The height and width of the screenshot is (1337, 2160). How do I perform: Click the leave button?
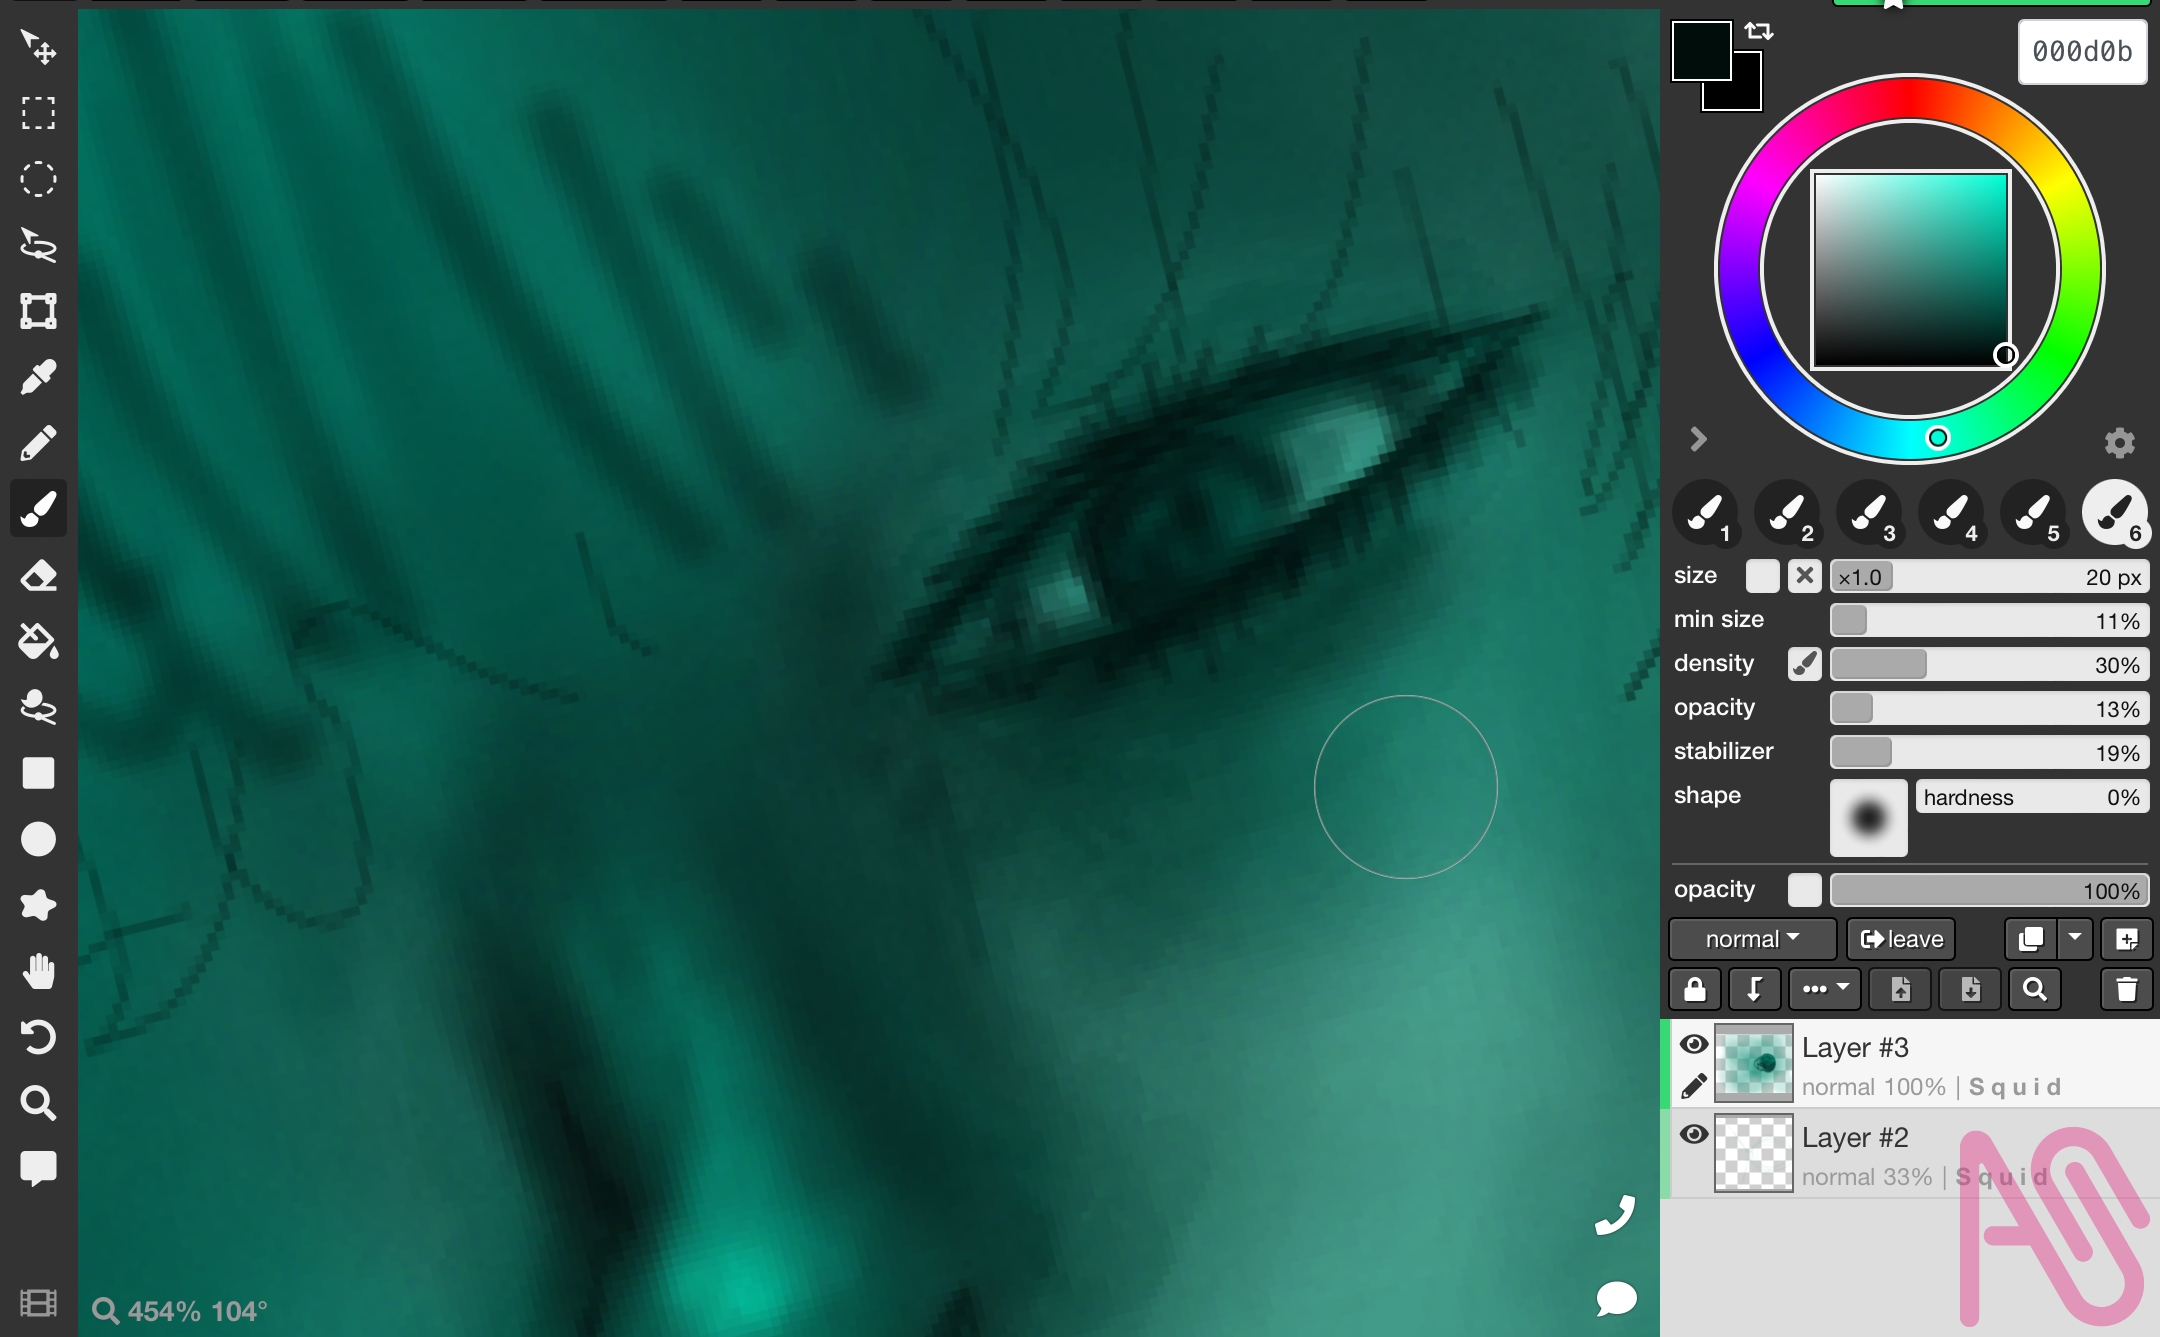pyautogui.click(x=1901, y=939)
